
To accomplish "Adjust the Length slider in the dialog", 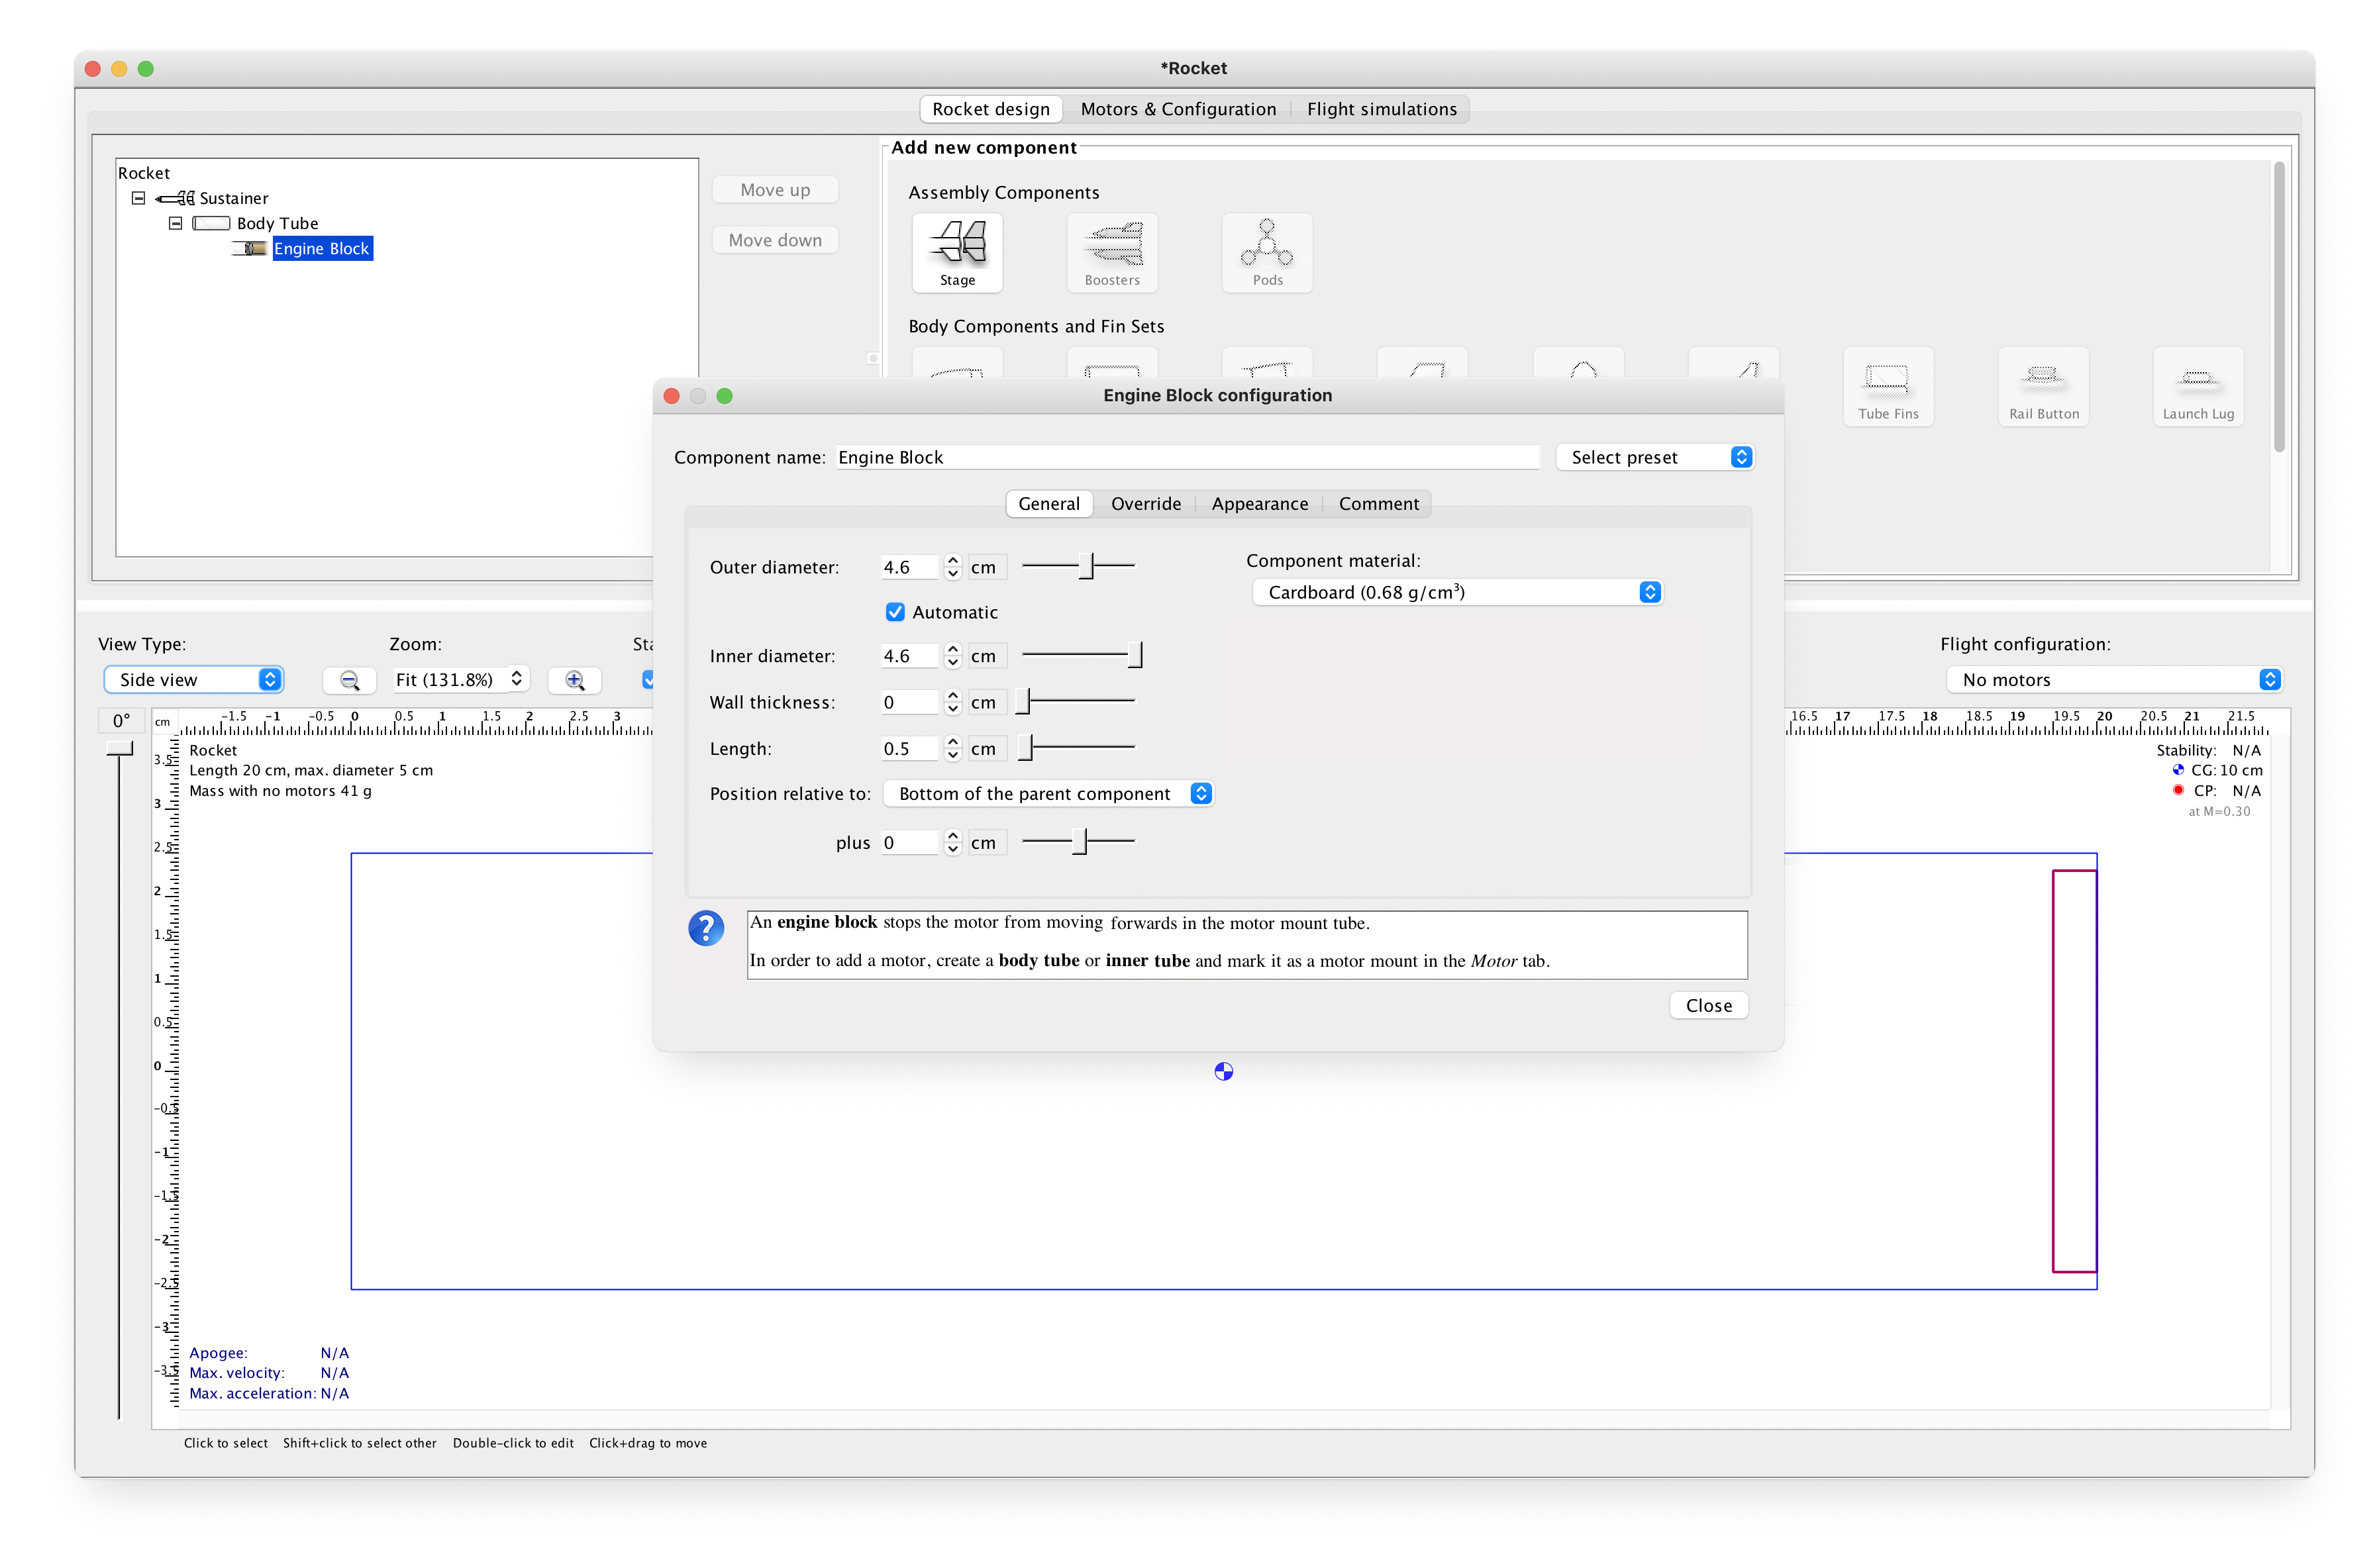I will [1076, 747].
